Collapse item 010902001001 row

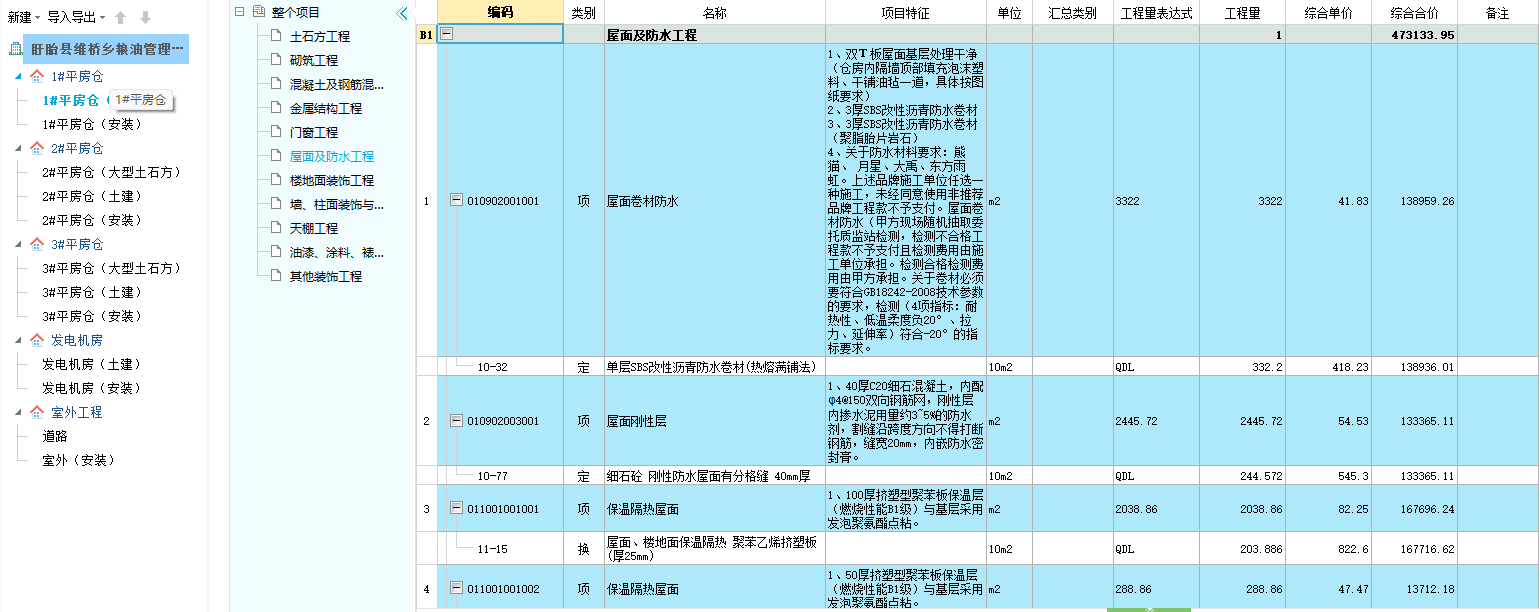[x=457, y=200]
